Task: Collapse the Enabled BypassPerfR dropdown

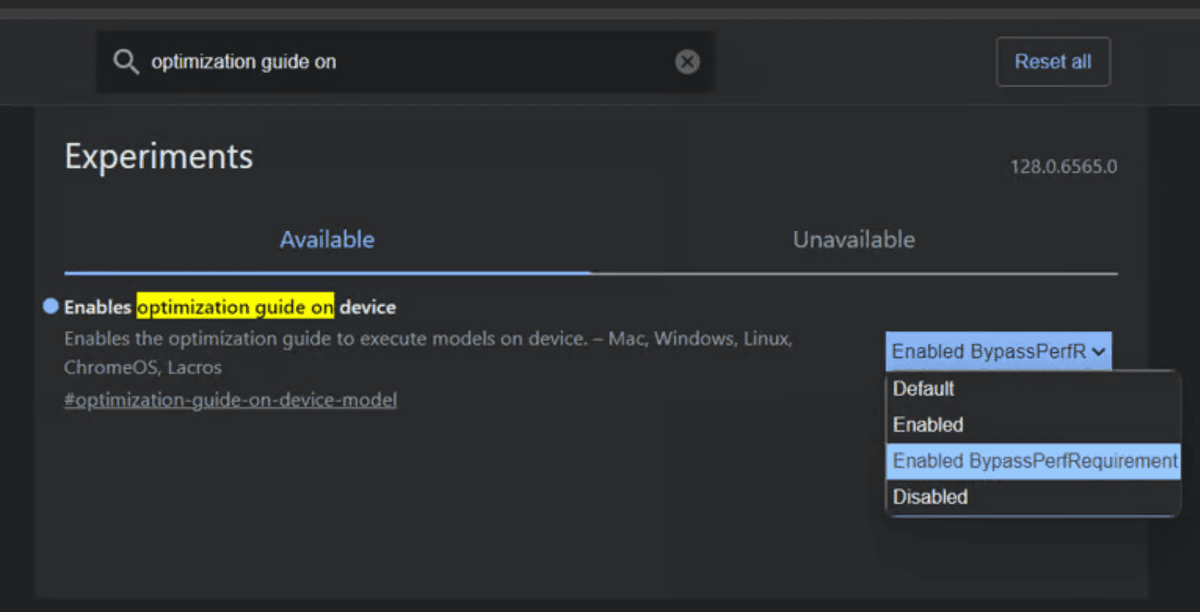Action: (x=998, y=351)
